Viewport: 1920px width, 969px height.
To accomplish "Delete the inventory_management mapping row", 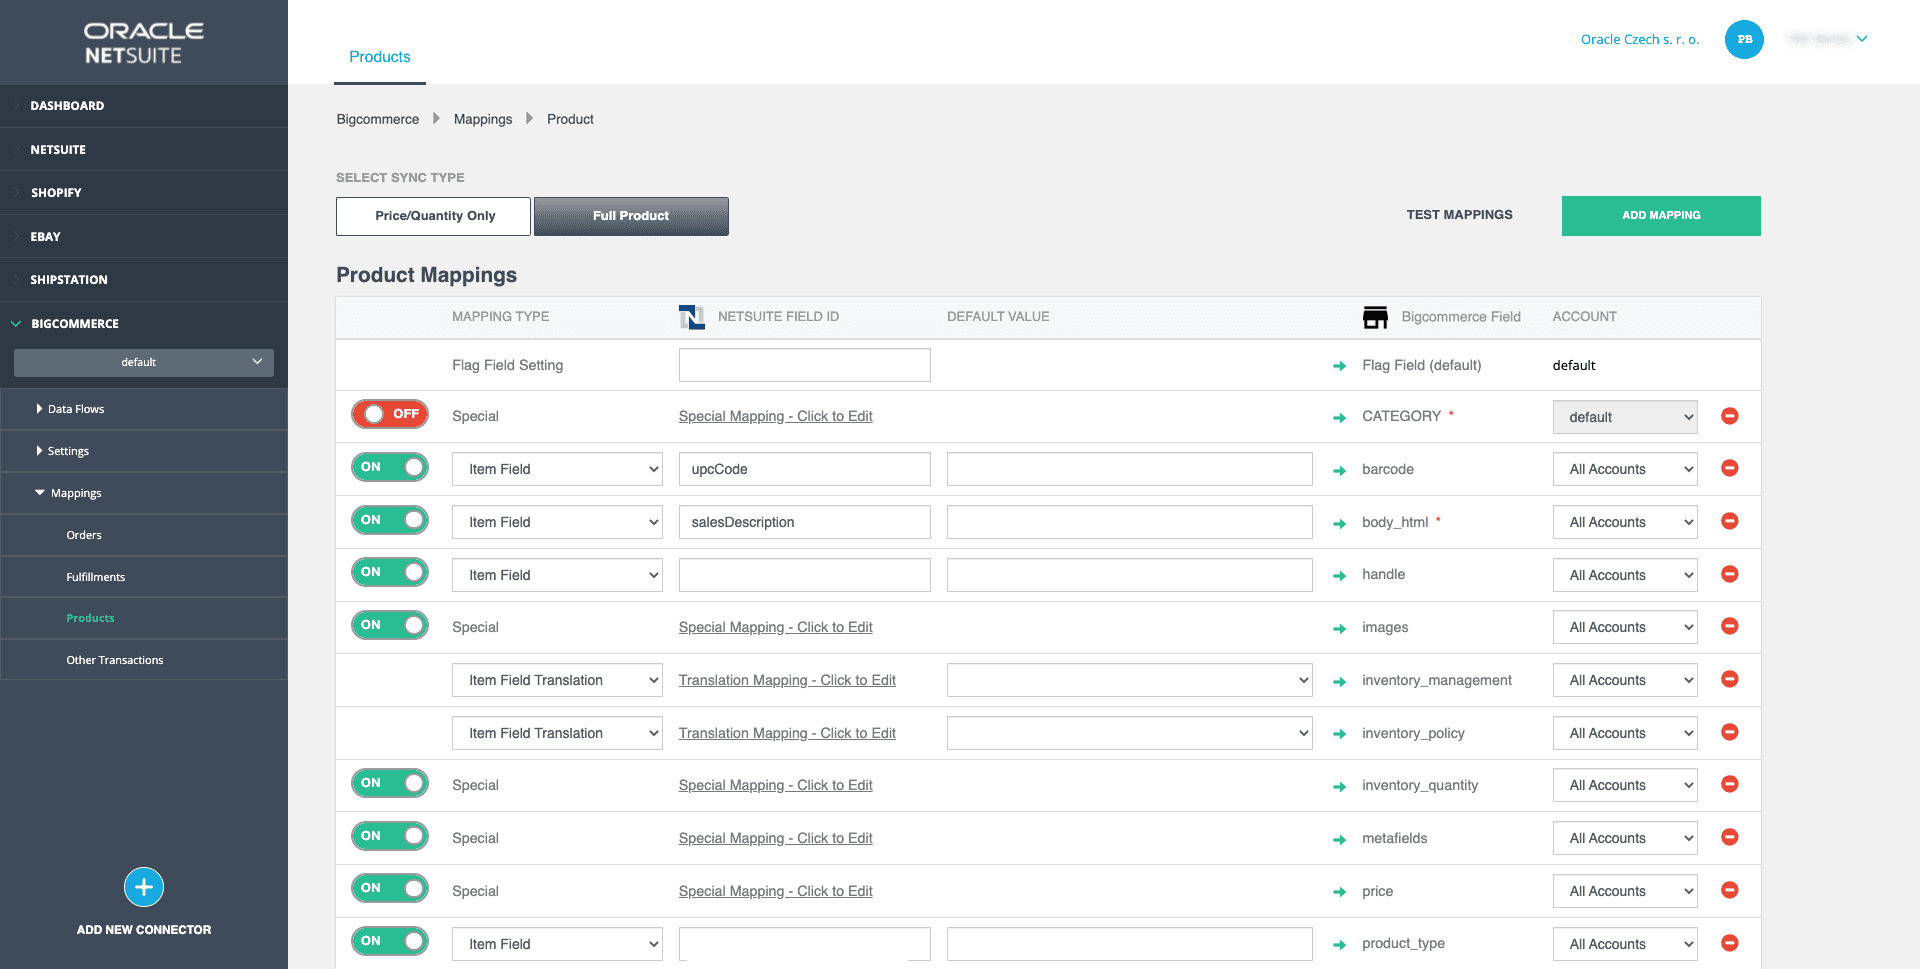I will (1729, 679).
